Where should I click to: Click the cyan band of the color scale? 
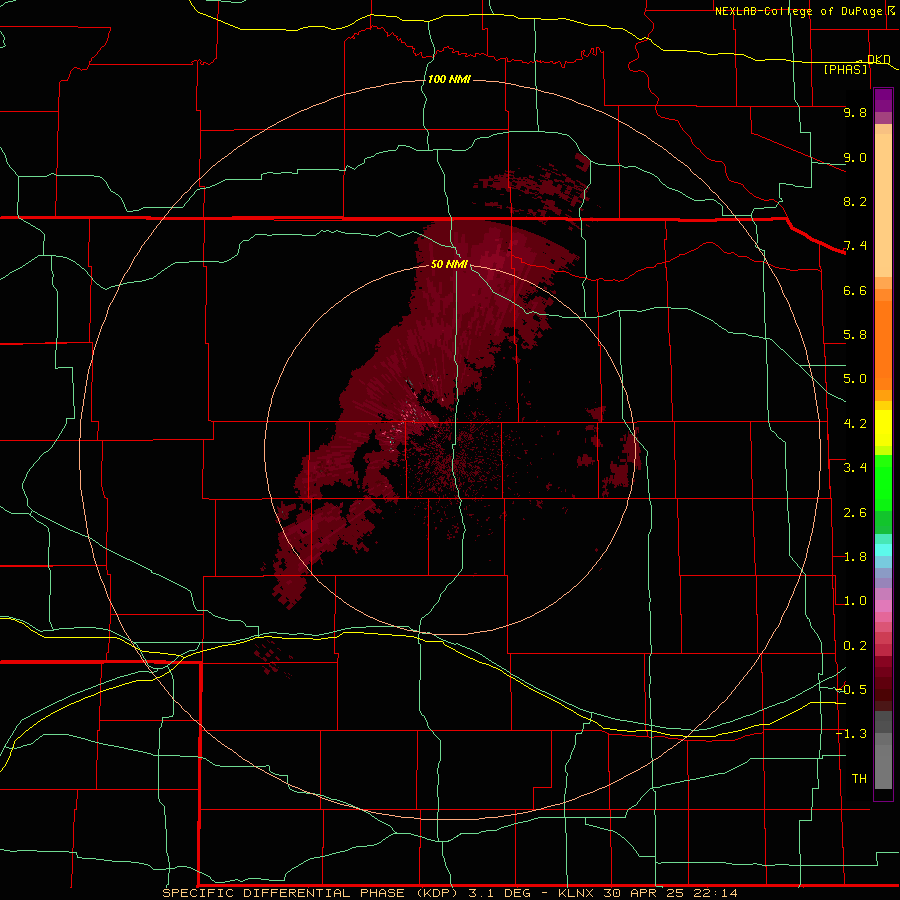[883, 550]
